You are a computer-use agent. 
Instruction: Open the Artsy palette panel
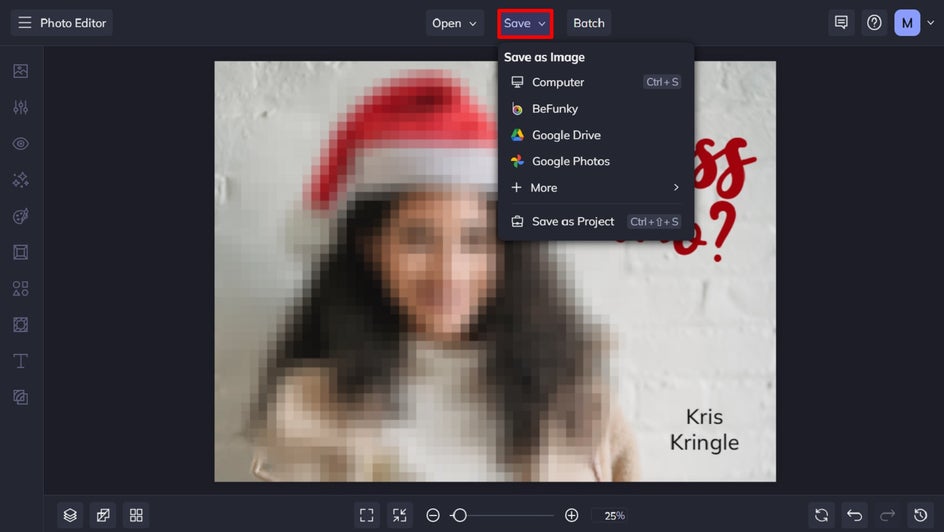click(x=20, y=216)
